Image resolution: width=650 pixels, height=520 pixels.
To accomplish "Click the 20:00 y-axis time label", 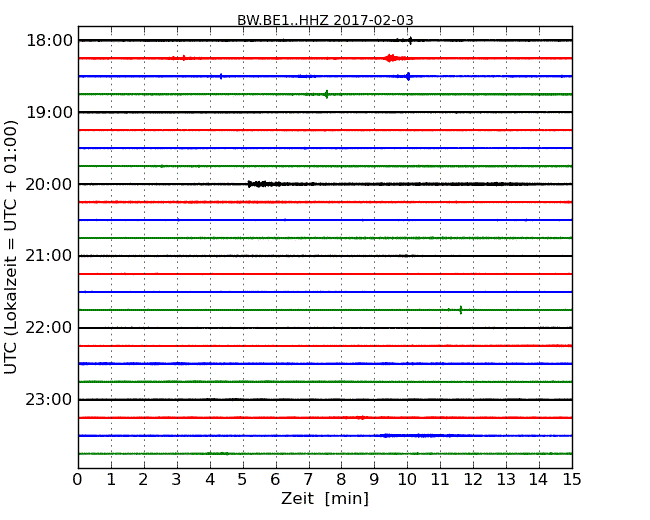I will click(49, 184).
